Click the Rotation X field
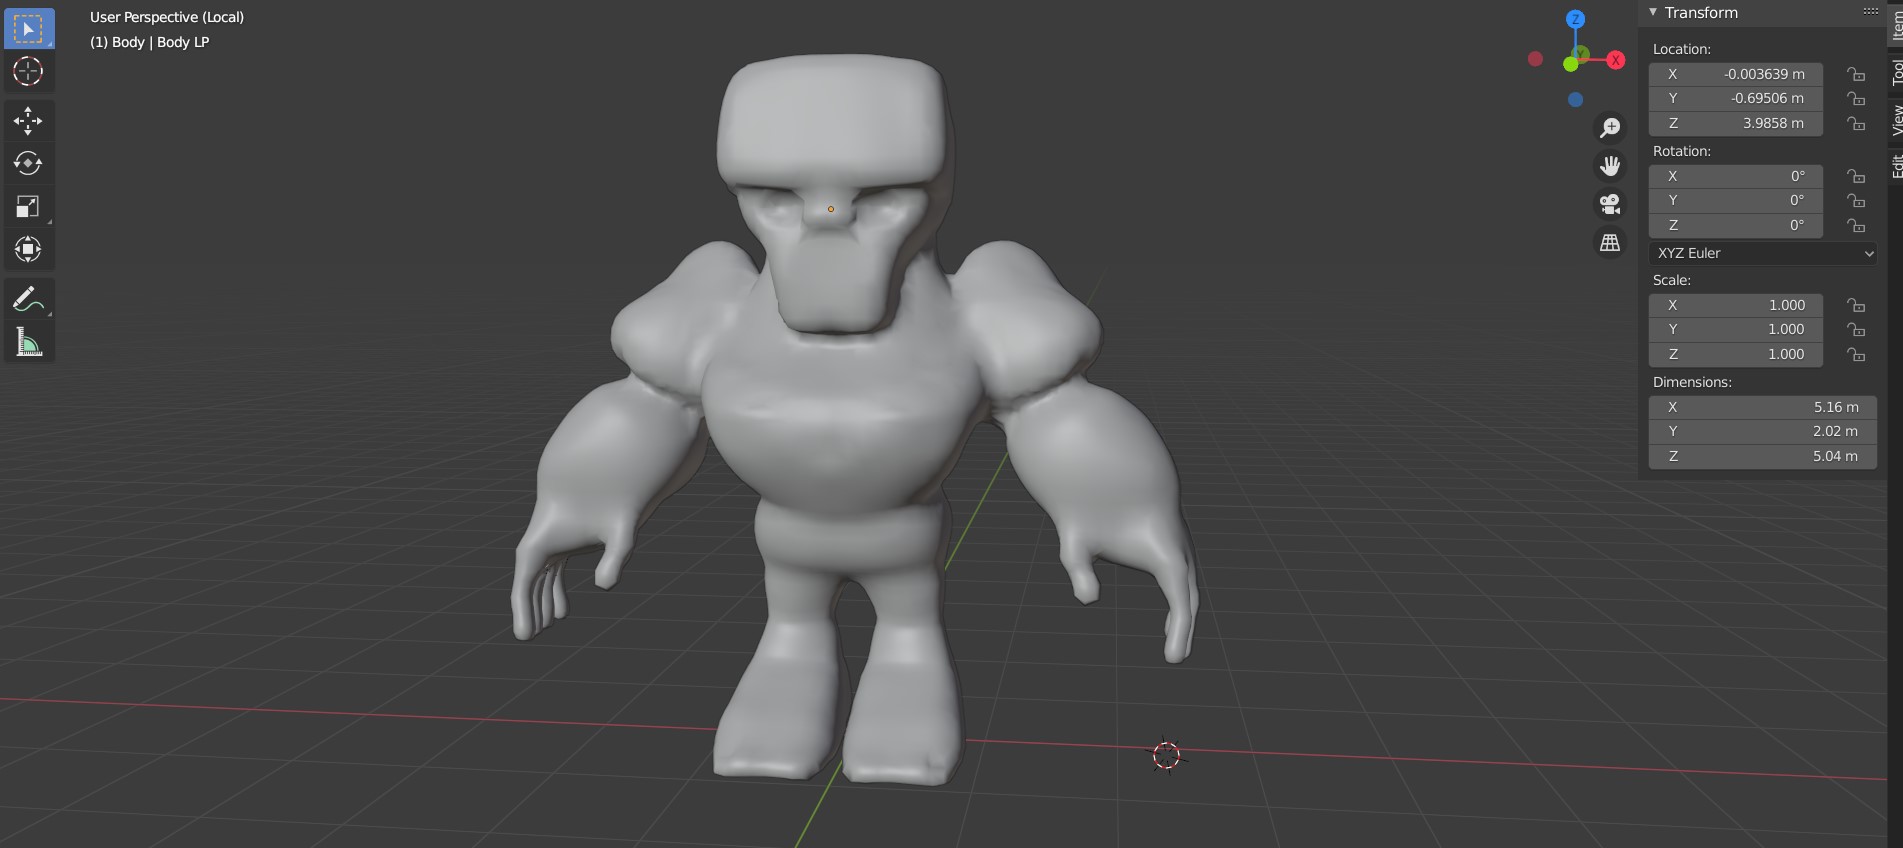 [1736, 176]
